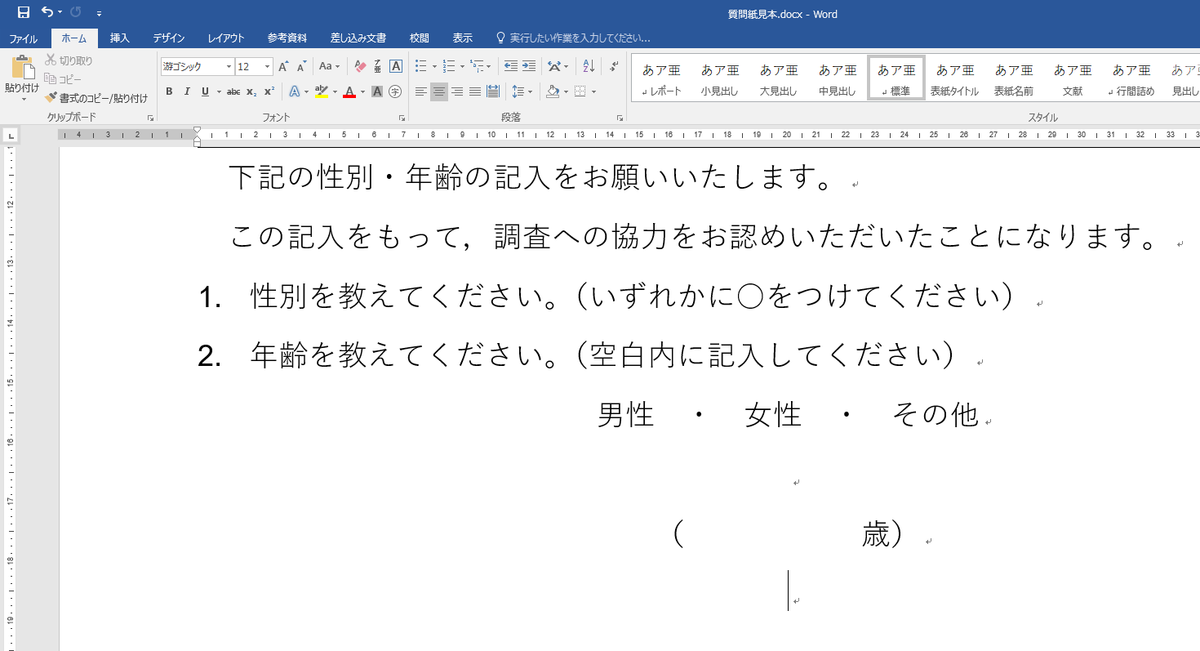Click the show paragraph marks icon

point(612,66)
